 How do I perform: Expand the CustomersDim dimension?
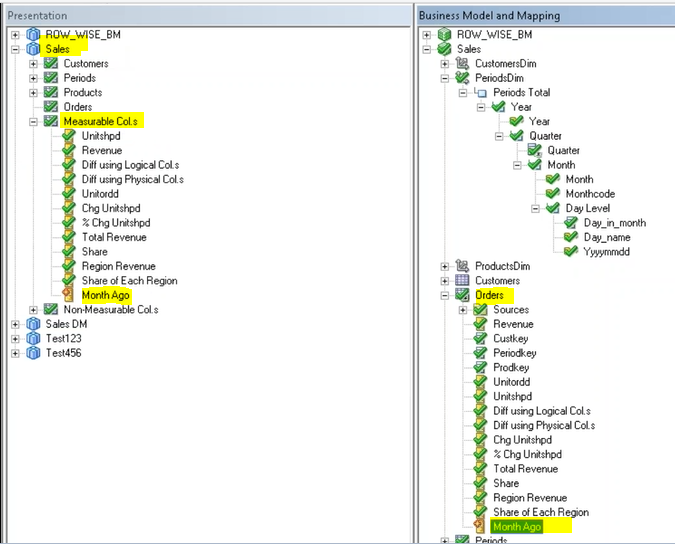pos(445,64)
